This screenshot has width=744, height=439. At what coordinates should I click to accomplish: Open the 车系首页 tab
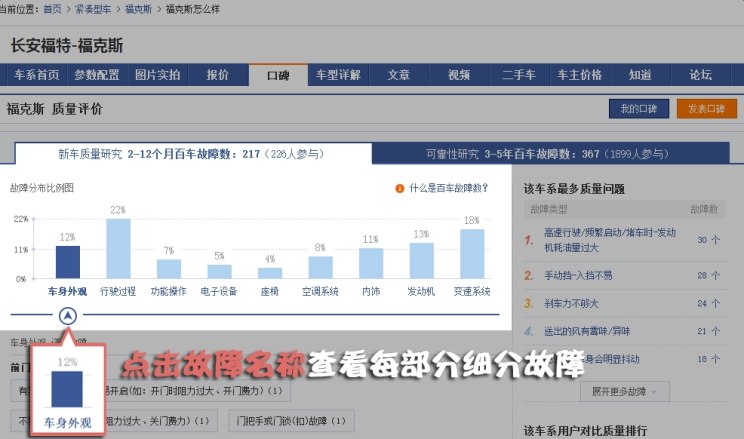pyautogui.click(x=37, y=75)
